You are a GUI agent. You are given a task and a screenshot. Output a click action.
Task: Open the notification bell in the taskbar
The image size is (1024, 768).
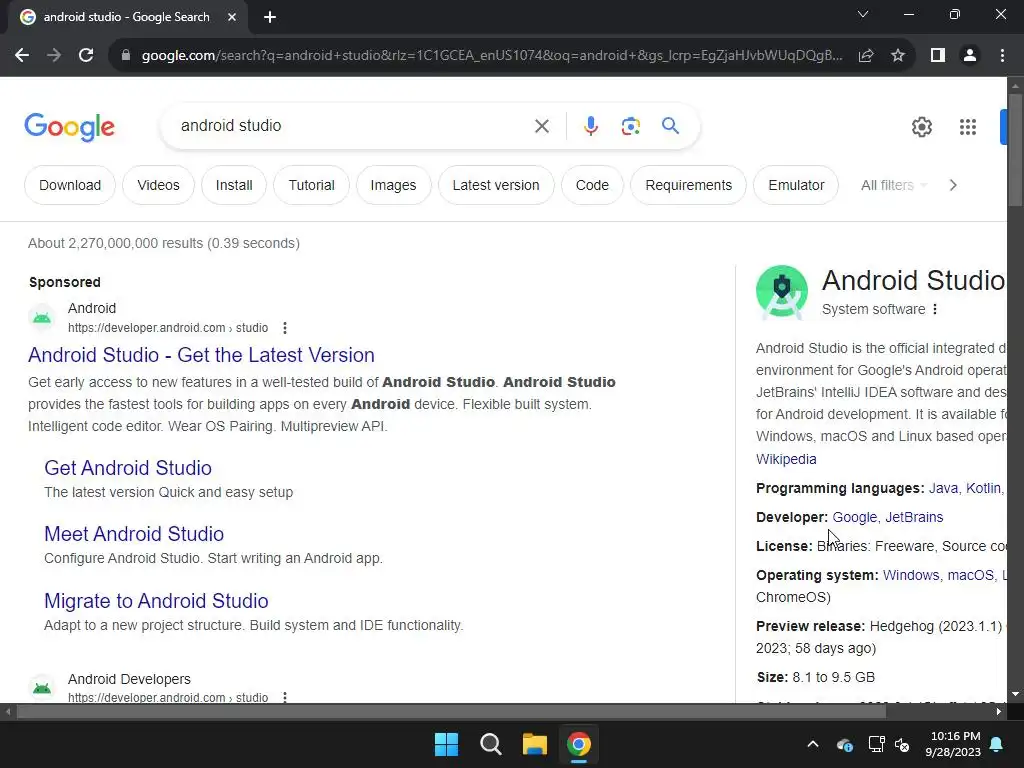[997, 744]
